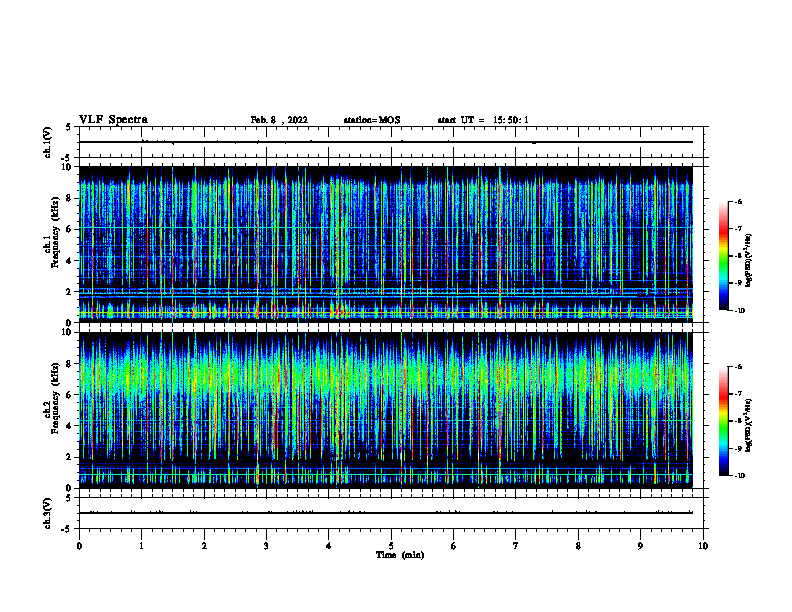Click the ch.2 color scale log(PSD) label
Screen dimensions: 792x612
tap(750, 425)
